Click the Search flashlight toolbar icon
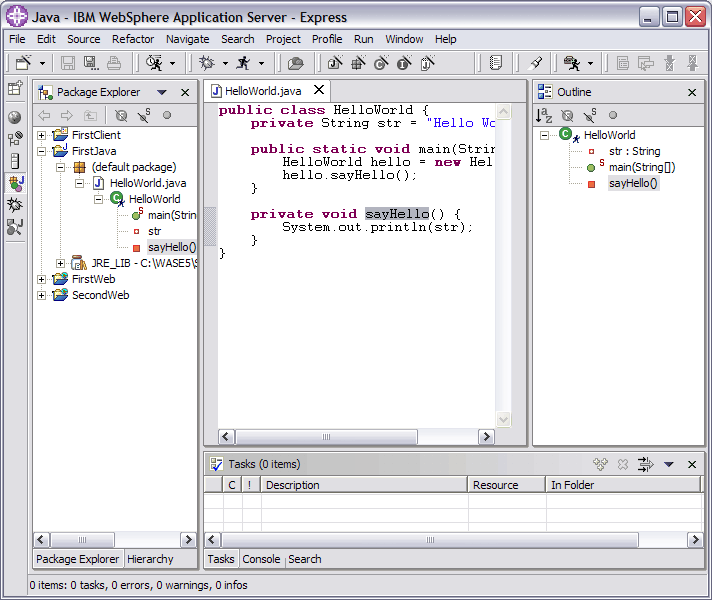The width and height of the screenshot is (712, 600). click(x=536, y=63)
